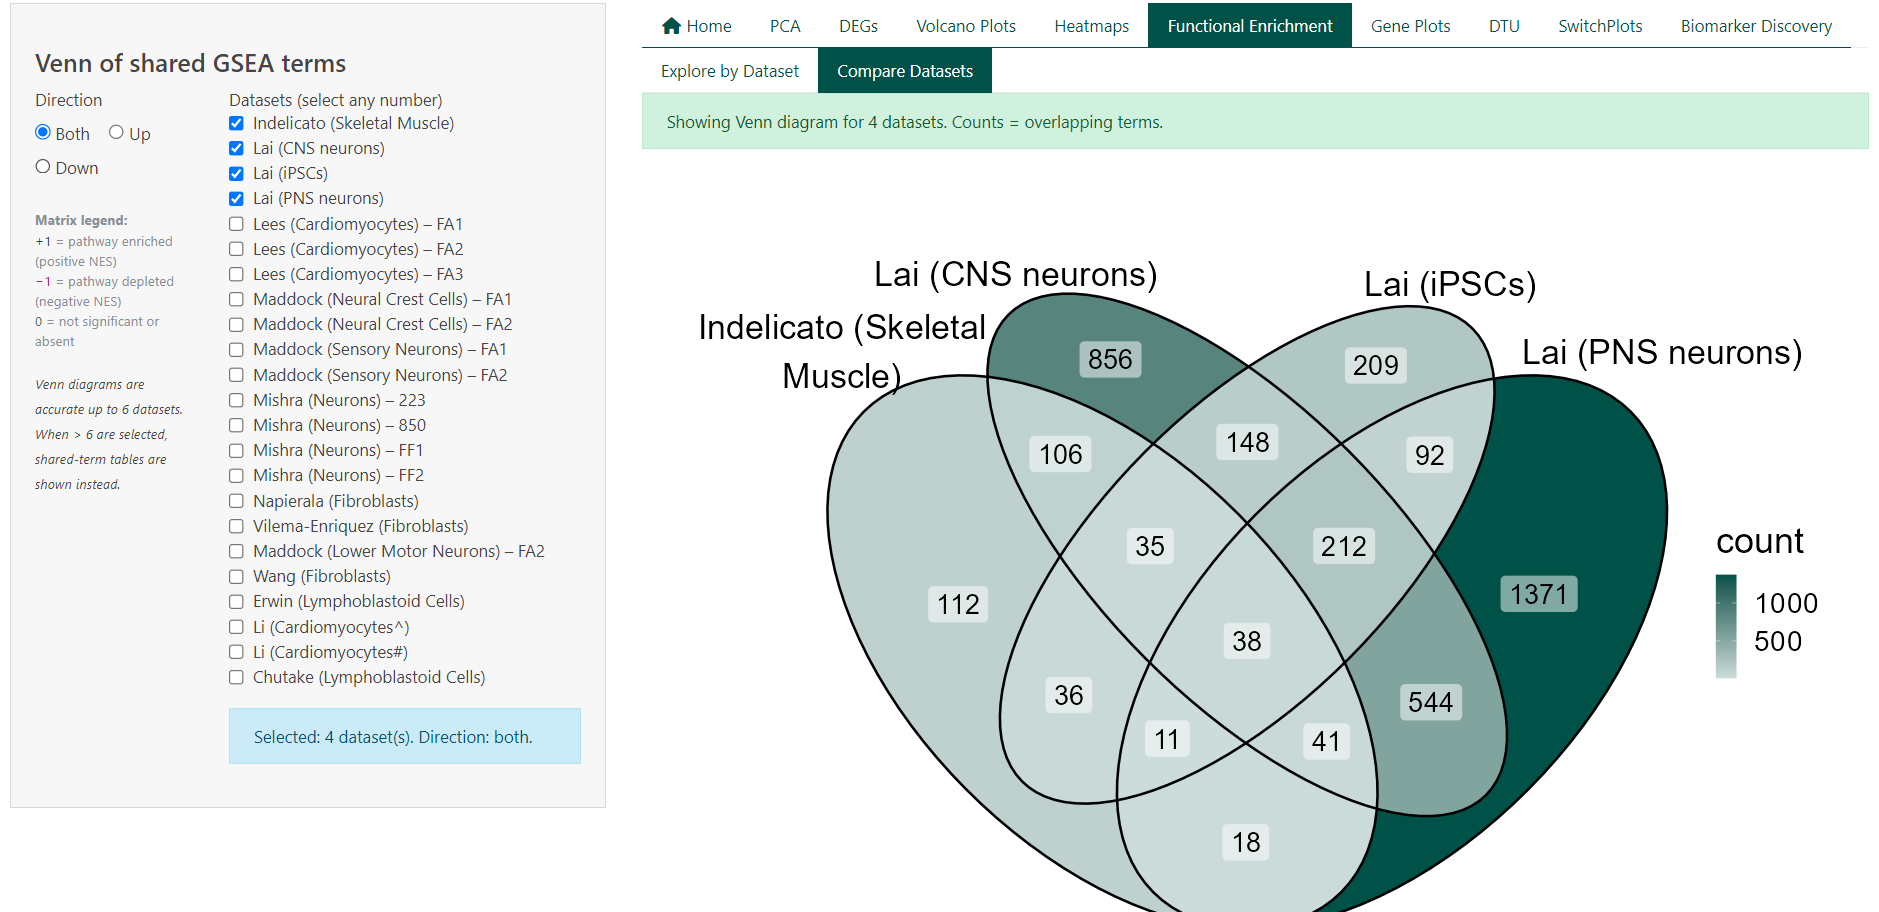1879x912 pixels.
Task: Uncheck the Lai (iPSCs) dataset checkbox
Action: [x=236, y=173]
